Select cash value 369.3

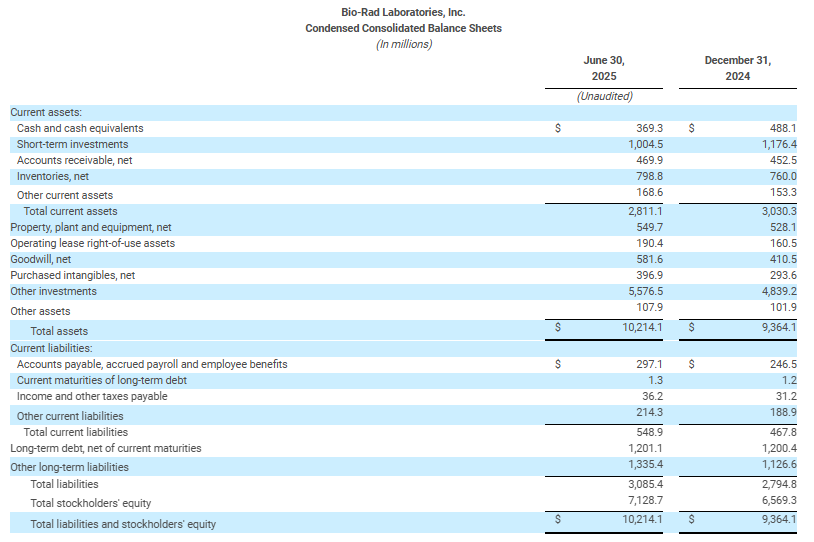(649, 128)
